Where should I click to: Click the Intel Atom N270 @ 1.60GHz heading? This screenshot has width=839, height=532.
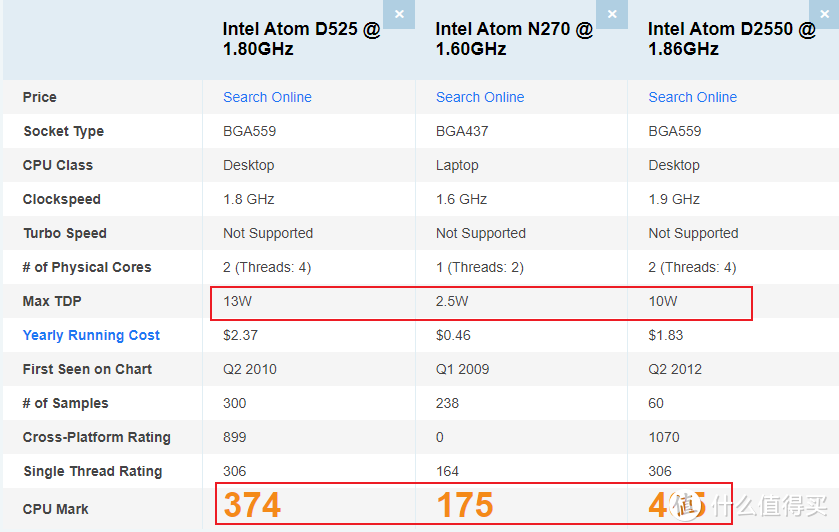coord(514,39)
